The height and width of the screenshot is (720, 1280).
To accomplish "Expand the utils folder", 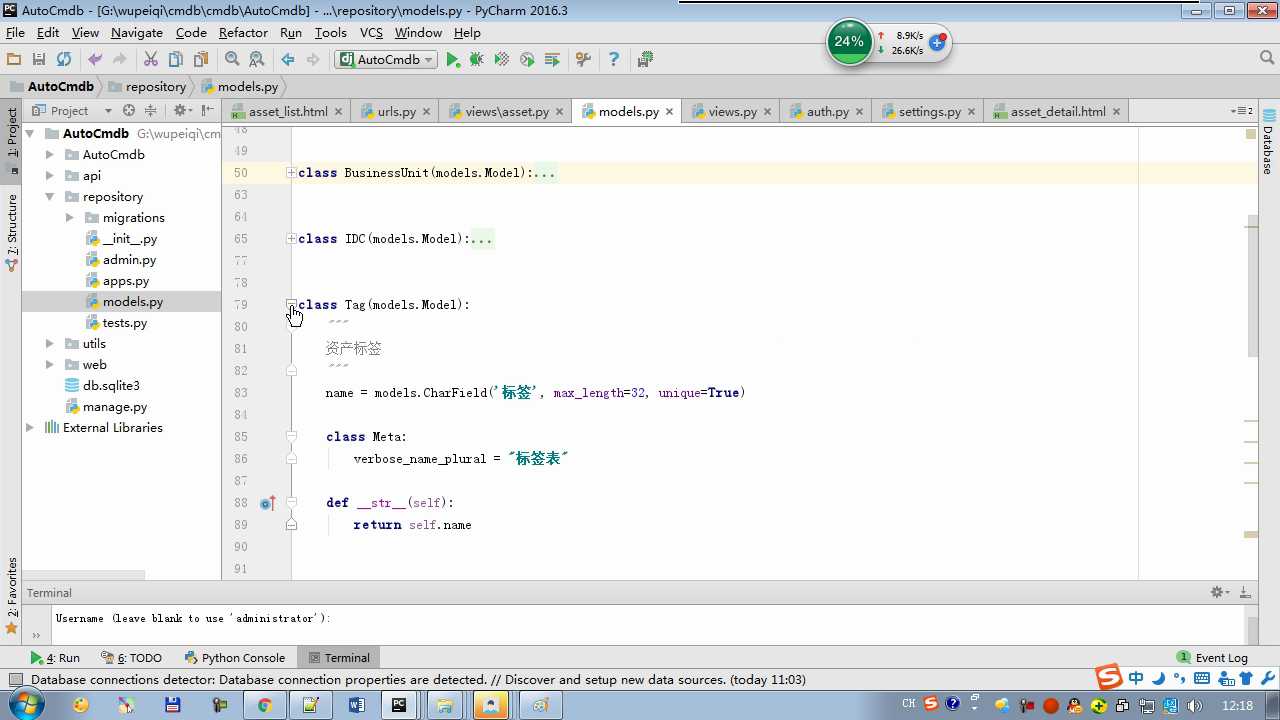I will [x=50, y=343].
